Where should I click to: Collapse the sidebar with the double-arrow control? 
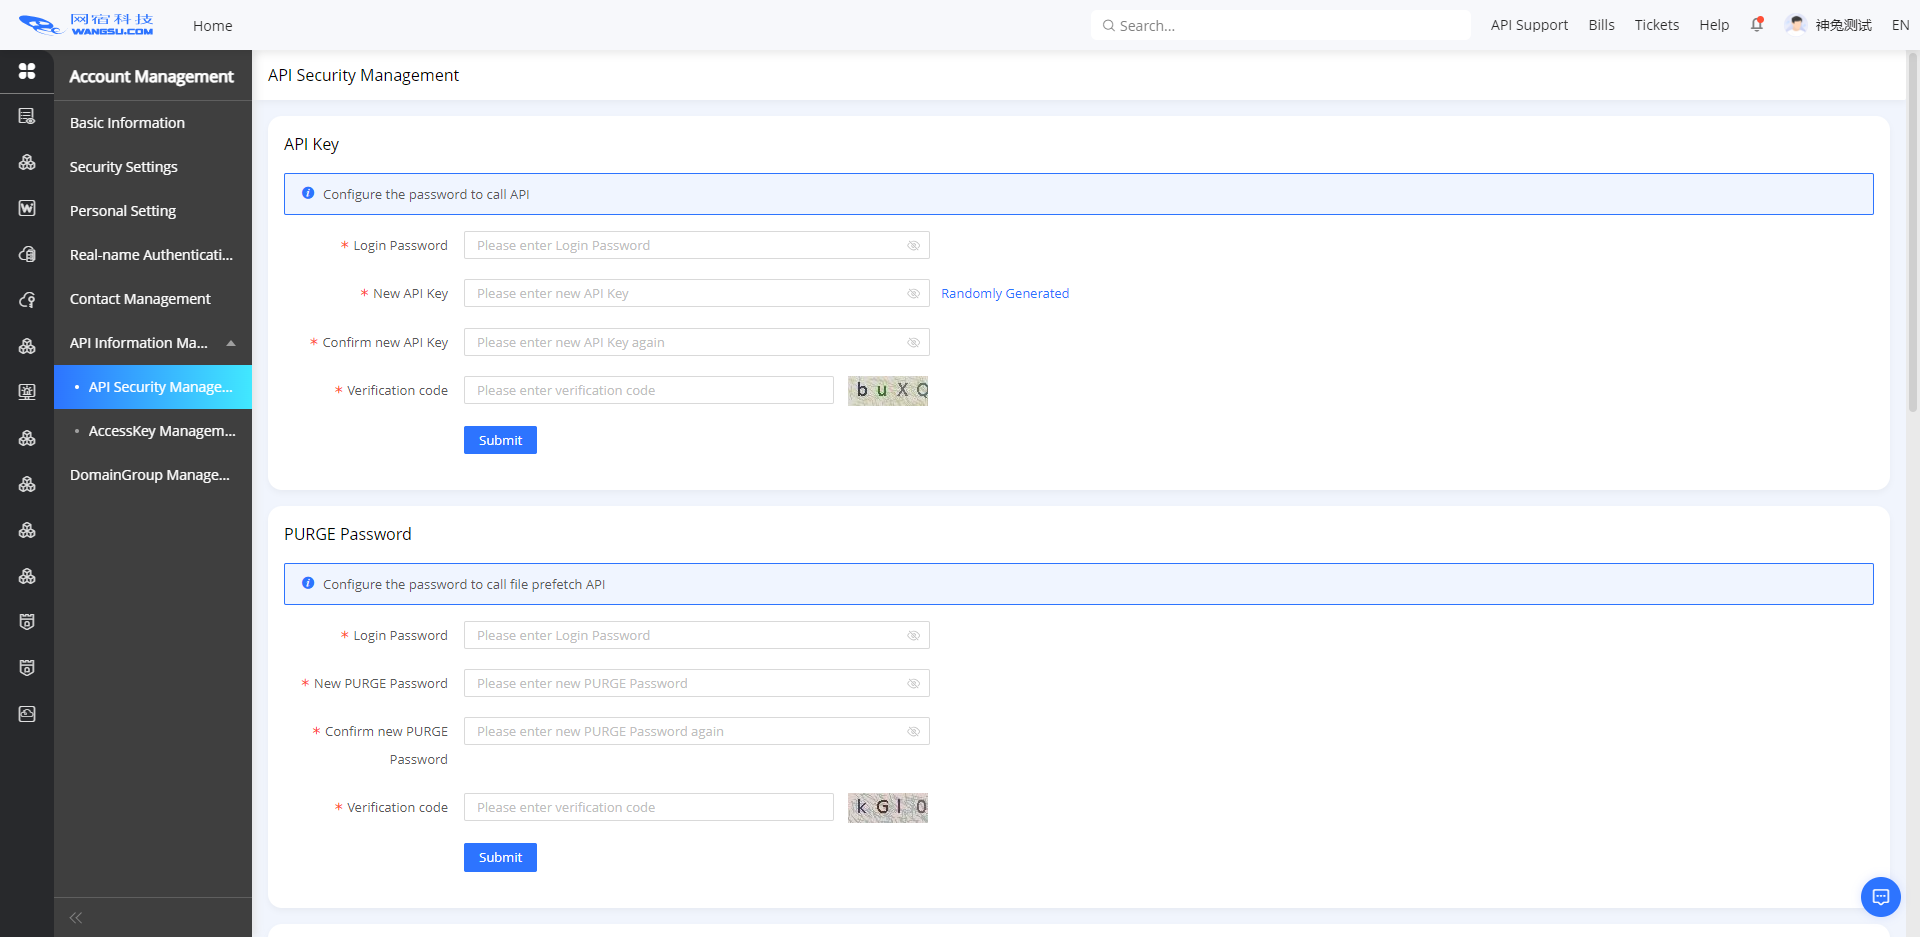(x=75, y=917)
